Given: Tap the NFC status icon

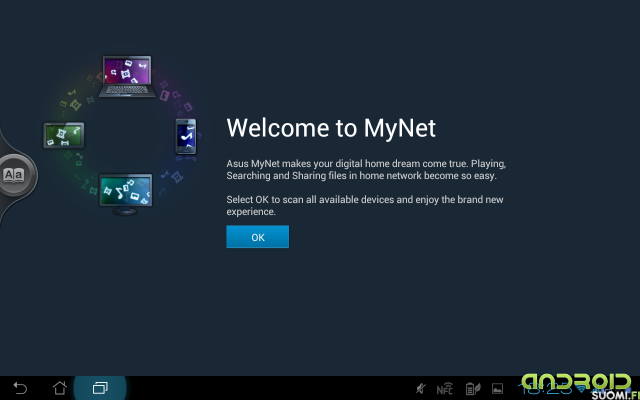Looking at the screenshot, I should 445,389.
